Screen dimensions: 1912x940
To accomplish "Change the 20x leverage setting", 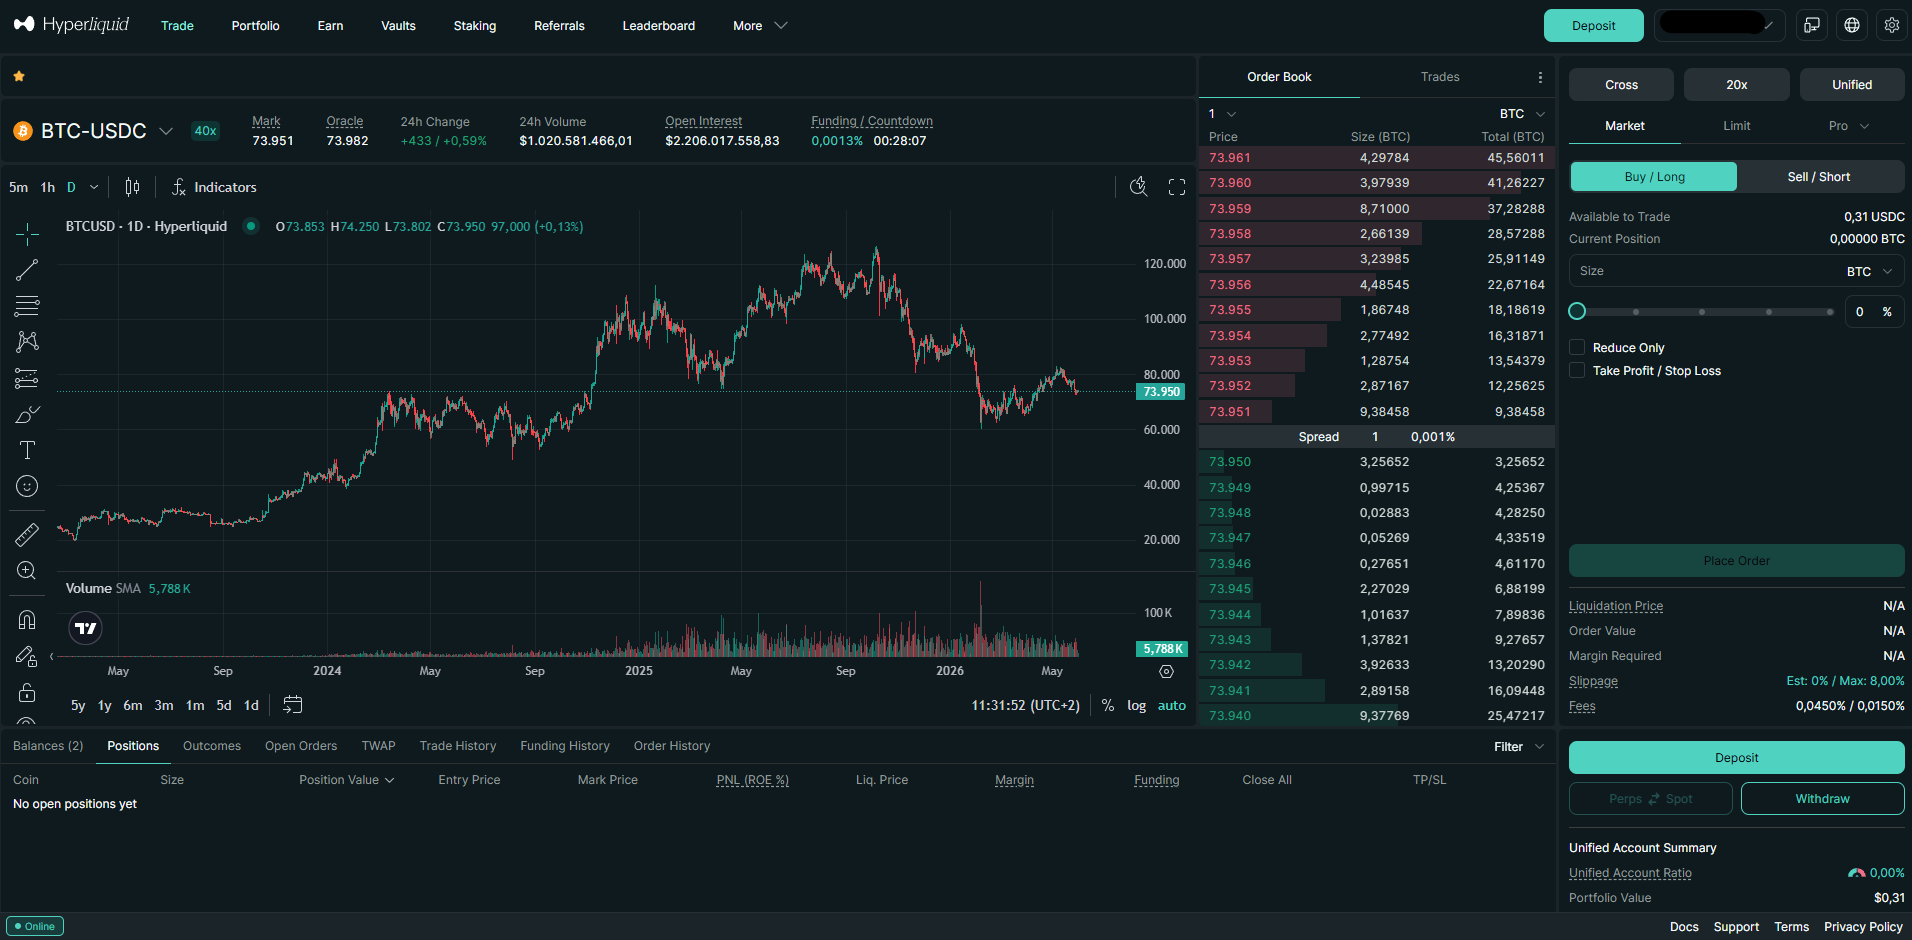I will 1736,85.
